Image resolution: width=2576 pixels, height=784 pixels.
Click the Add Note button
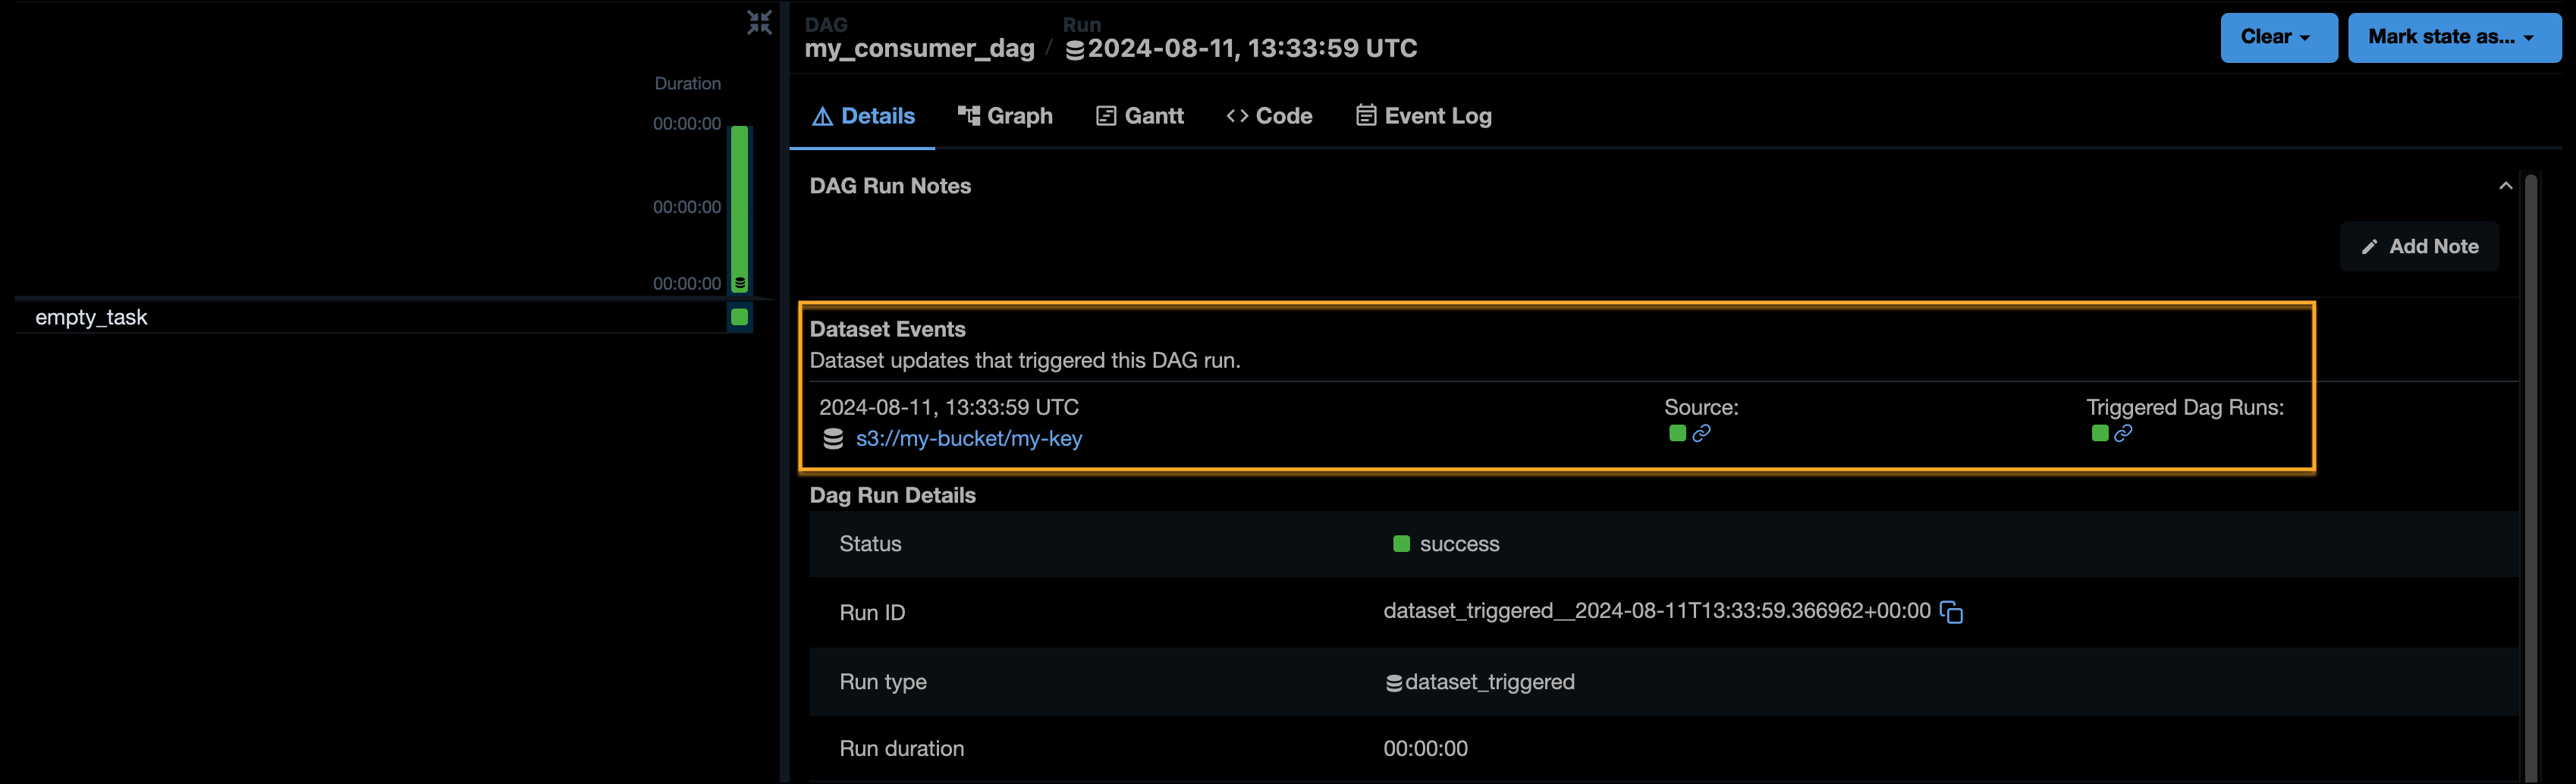coord(2419,246)
